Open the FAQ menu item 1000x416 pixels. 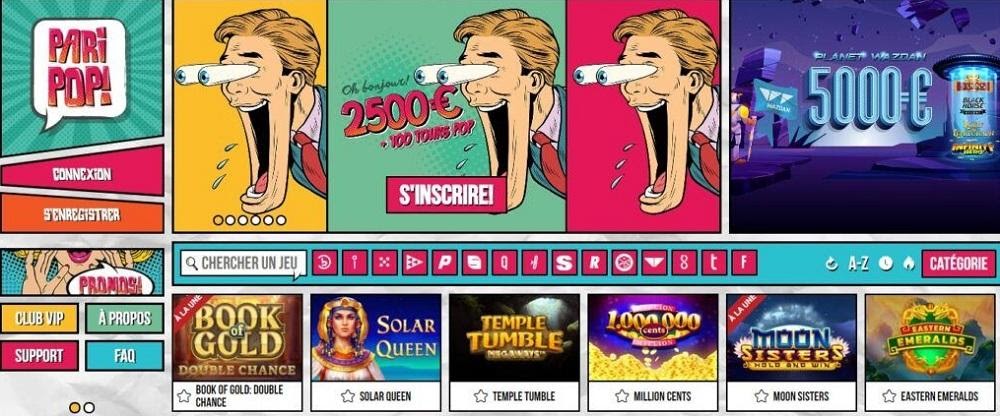pyautogui.click(x=124, y=355)
